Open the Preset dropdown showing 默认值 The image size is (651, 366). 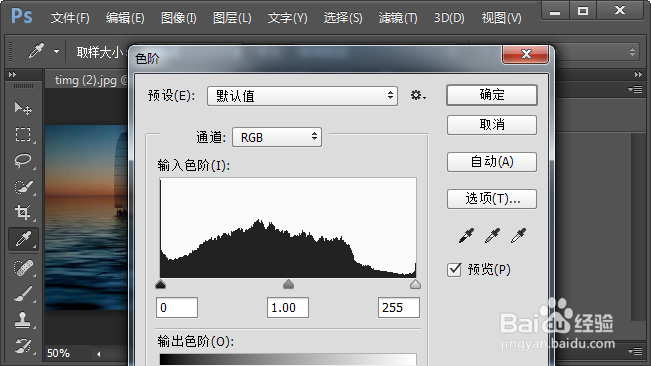click(302, 96)
